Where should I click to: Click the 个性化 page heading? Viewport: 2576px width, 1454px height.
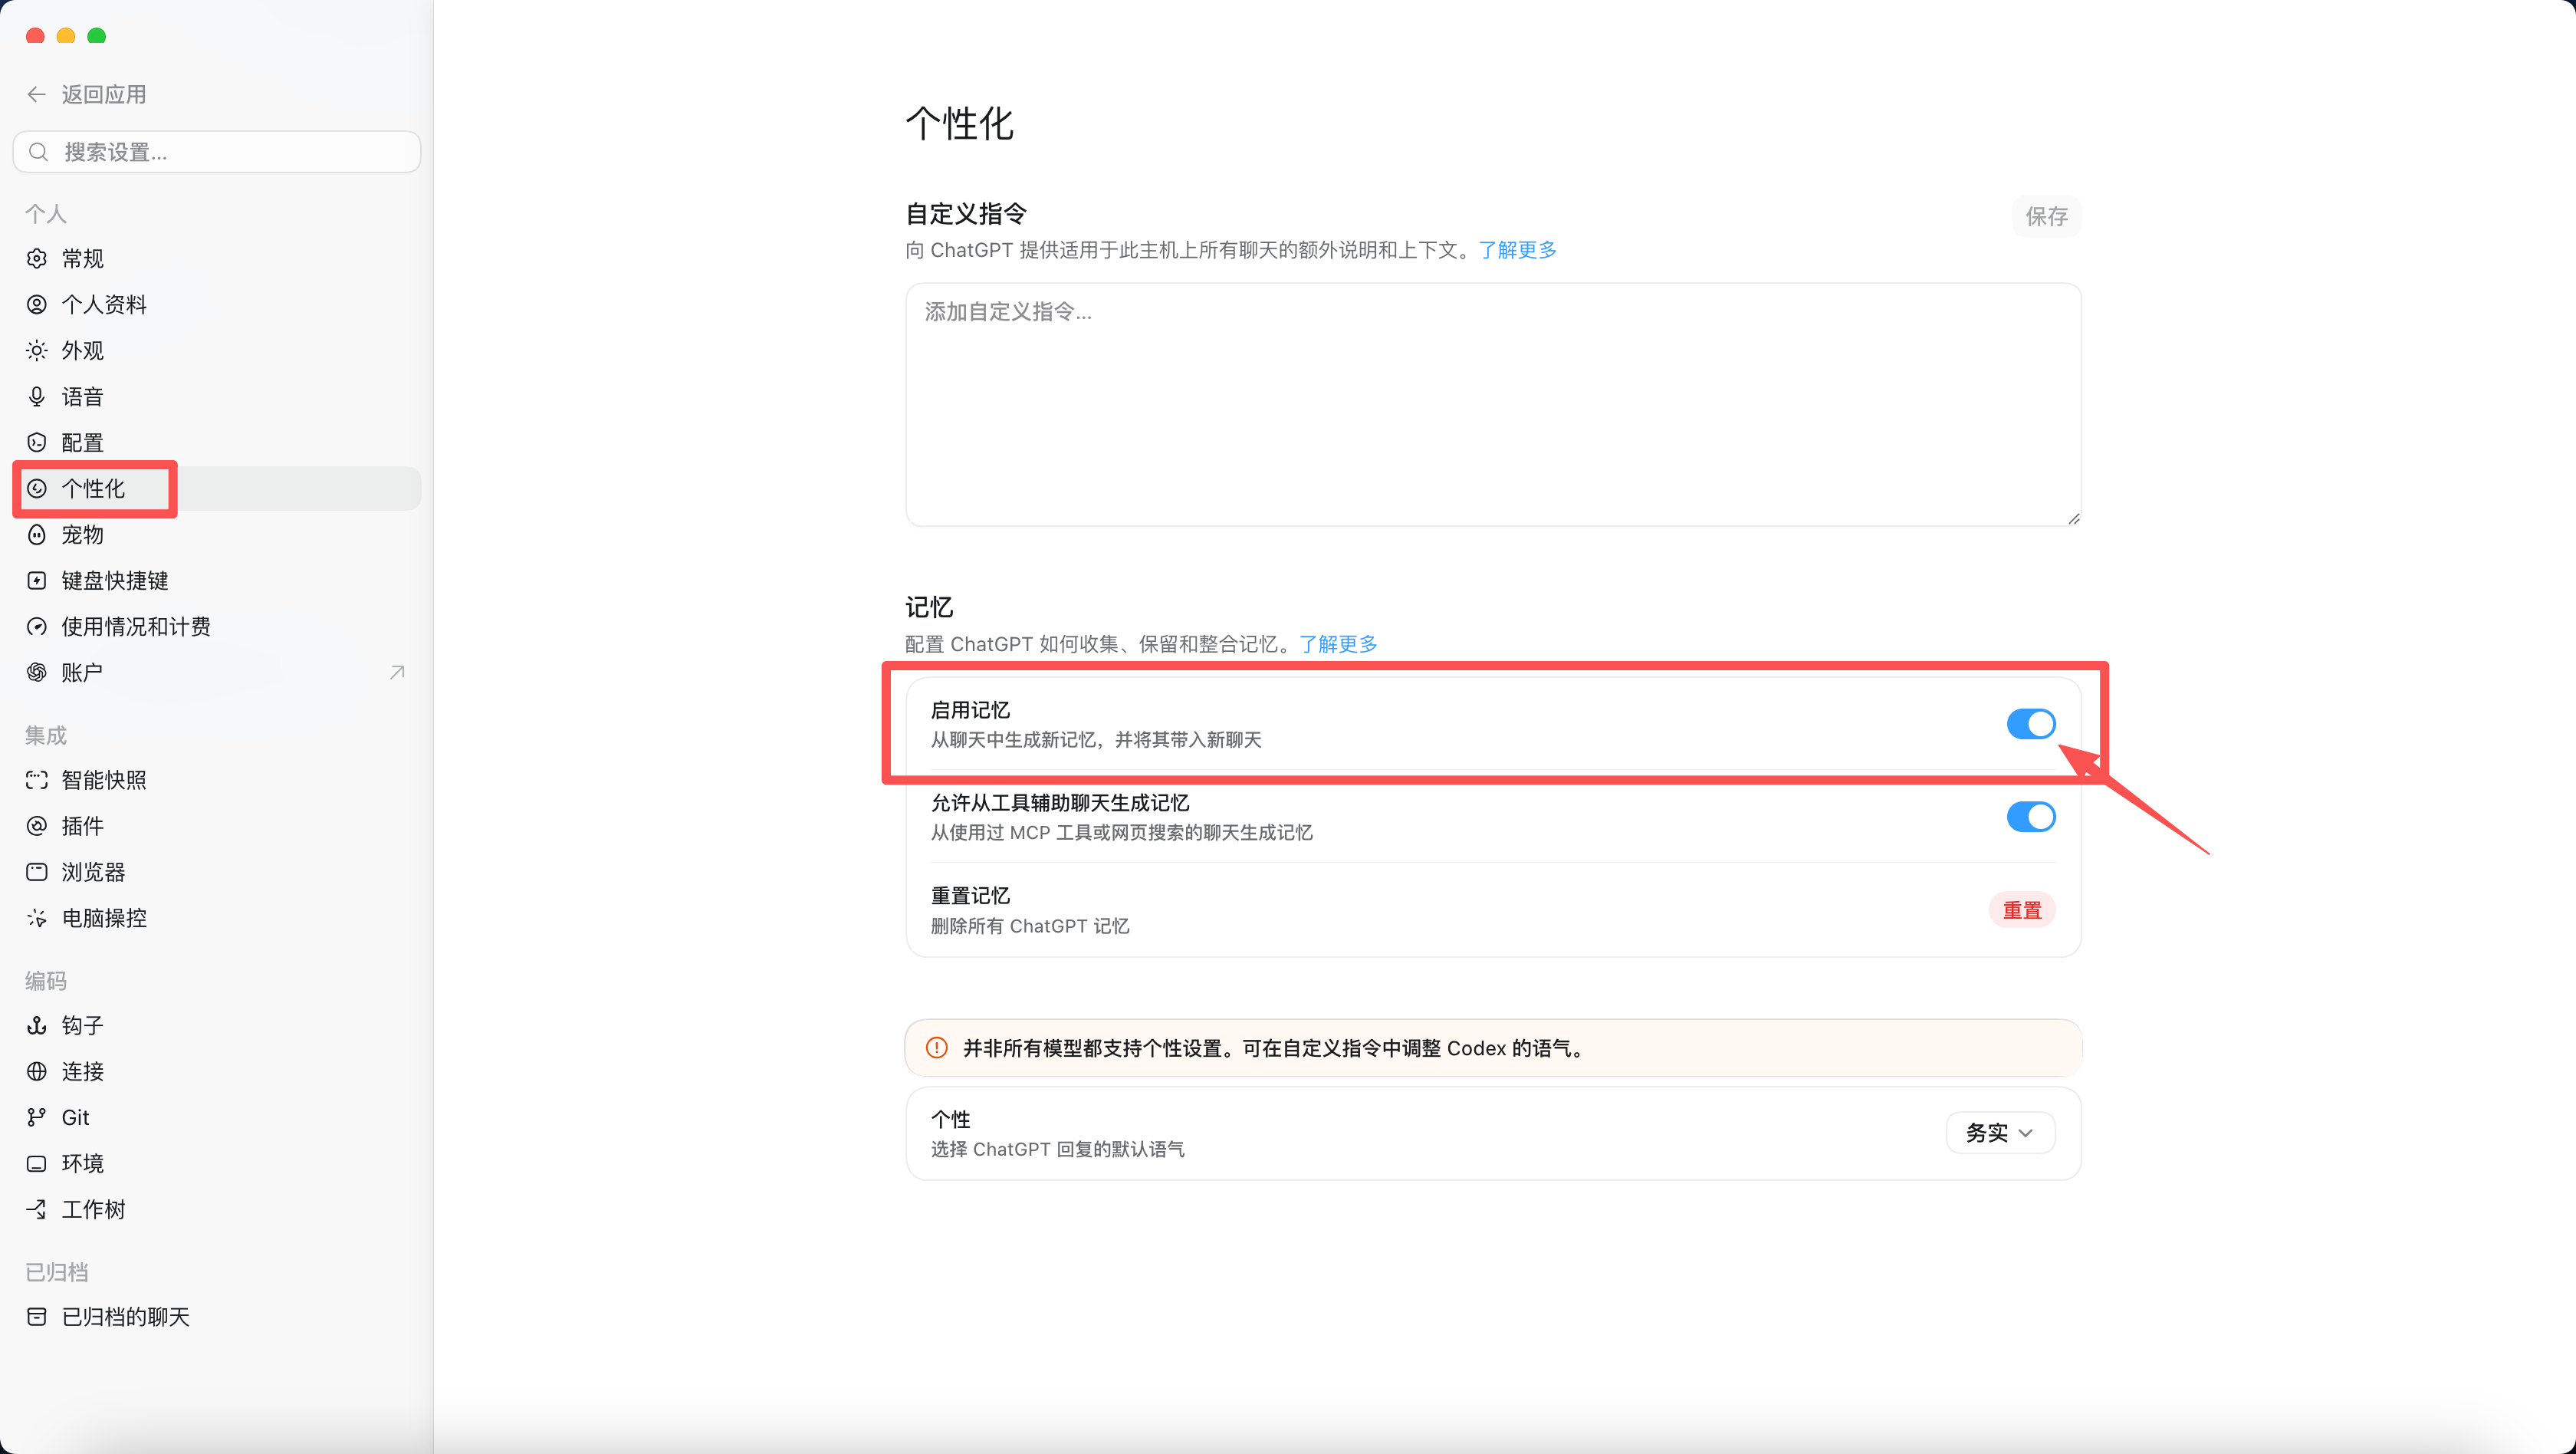pyautogui.click(x=959, y=124)
